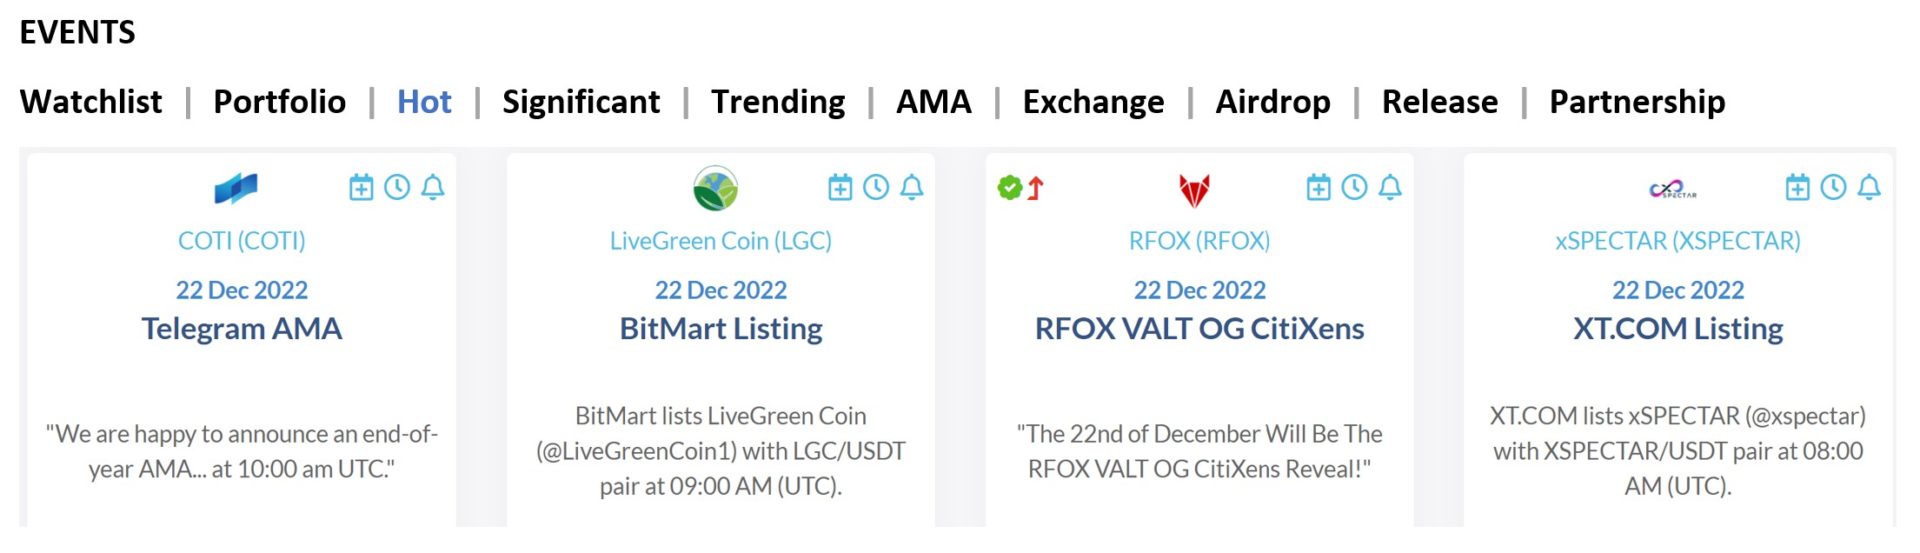Open the Airdrop events tab
This screenshot has height=553, width=1920.
click(1272, 101)
